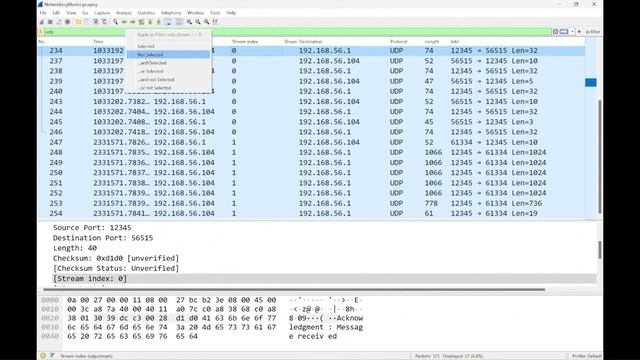Screen dimensions: 640x360
Task: Open the Tools menu
Action: [215, 13]
